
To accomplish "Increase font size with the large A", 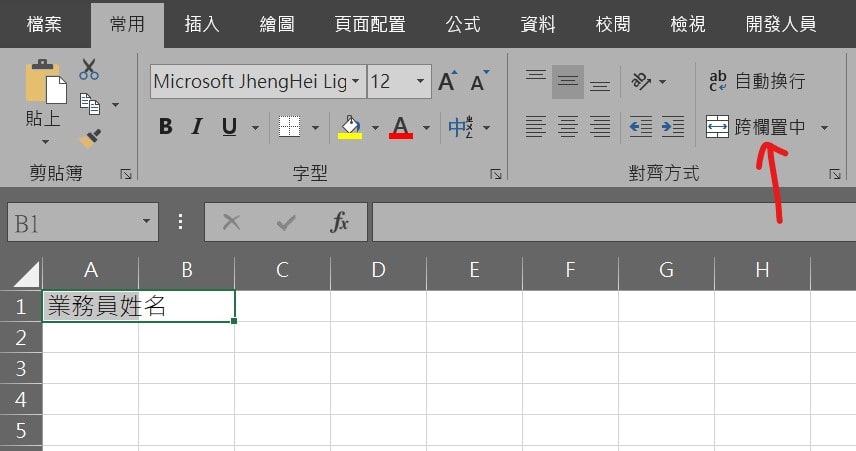I will pyautogui.click(x=448, y=81).
